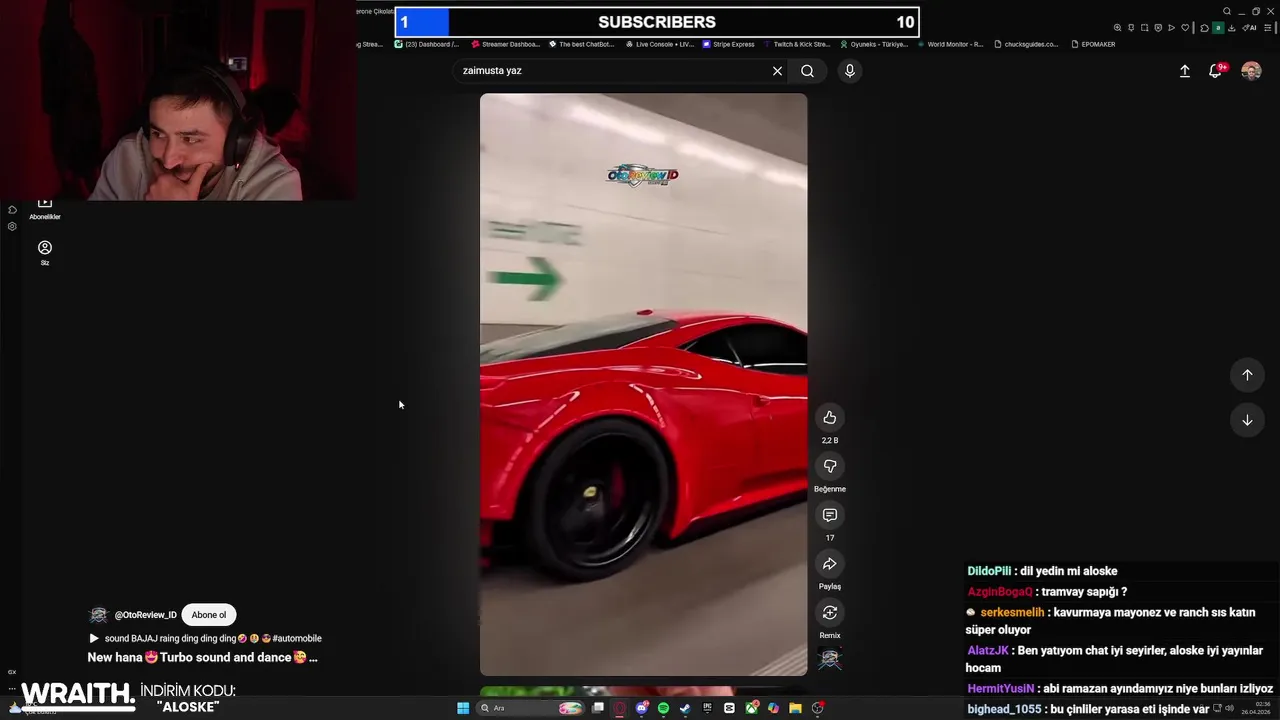This screenshot has width=1280, height=720.
Task: Click the snapshot capture icon in toolbar
Action: pyautogui.click(x=1145, y=27)
